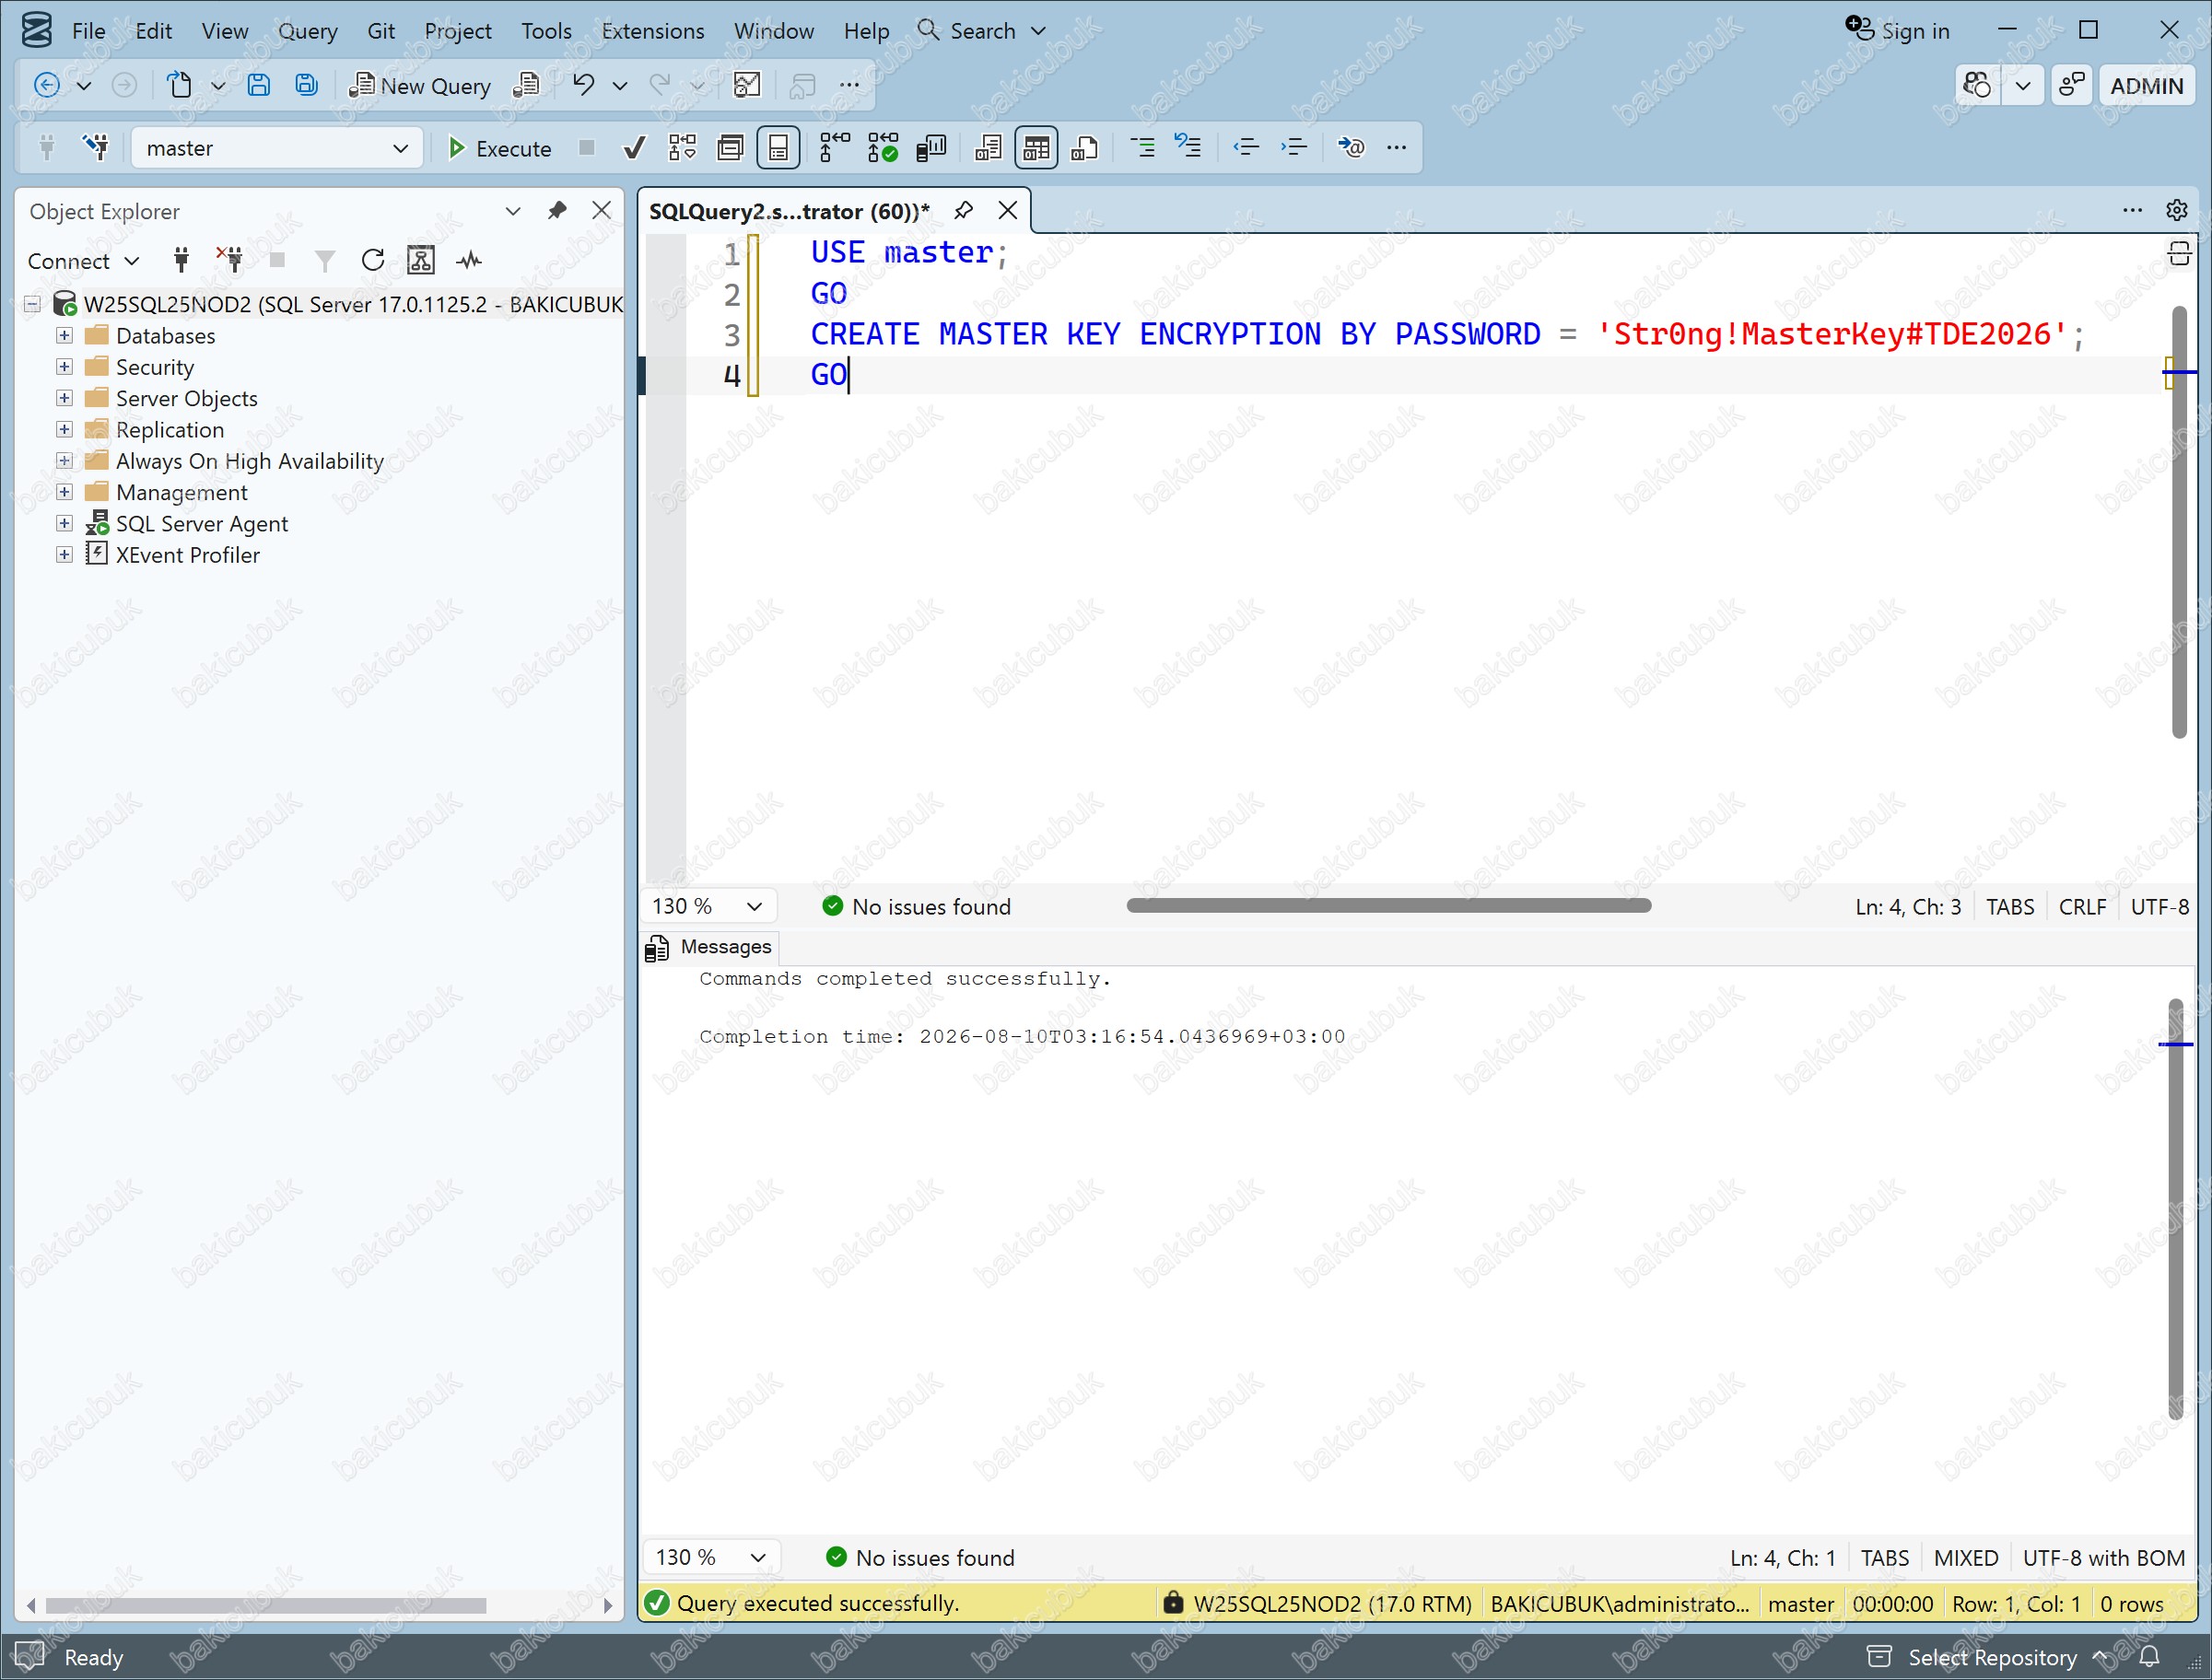Click split editor icon at top right

[2179, 254]
